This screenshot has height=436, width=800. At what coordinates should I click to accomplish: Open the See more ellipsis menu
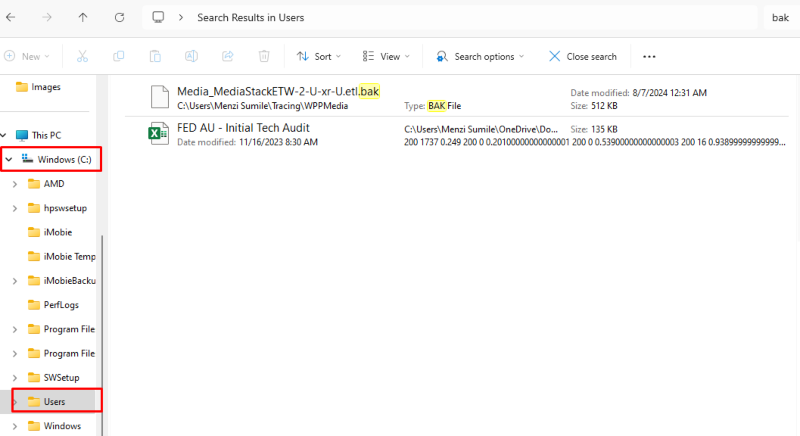pos(649,57)
